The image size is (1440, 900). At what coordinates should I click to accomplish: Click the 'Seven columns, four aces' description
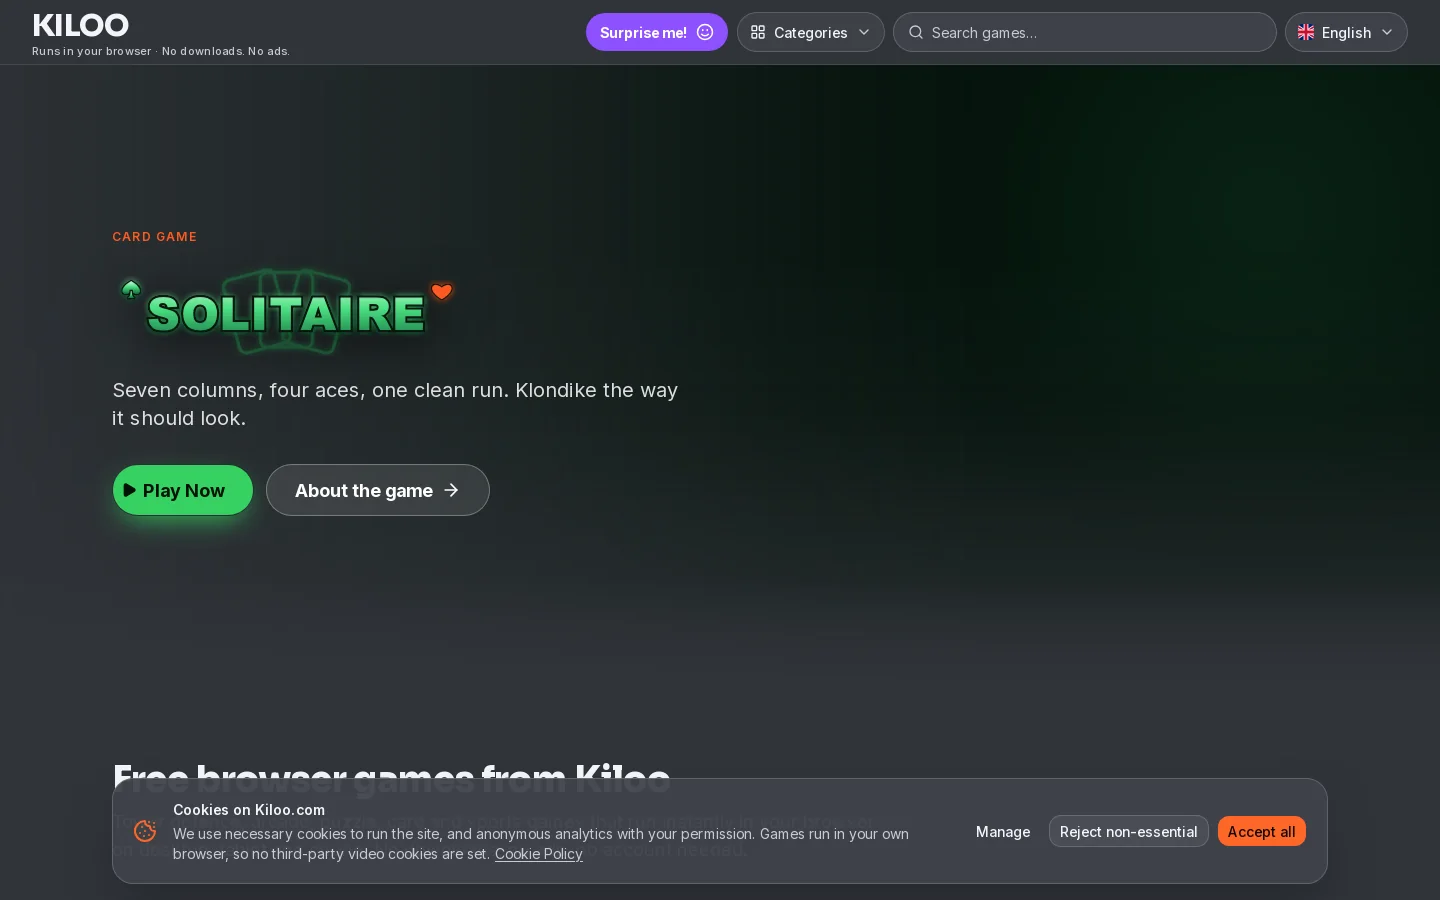pos(395,404)
